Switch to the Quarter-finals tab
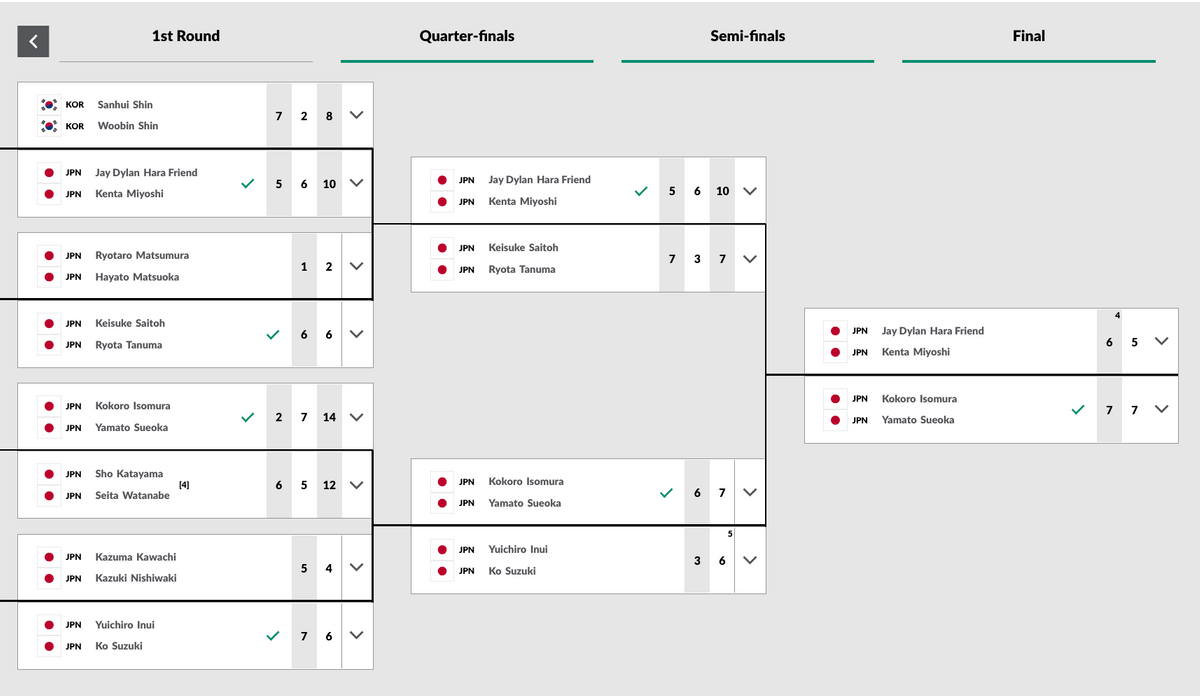 point(467,37)
